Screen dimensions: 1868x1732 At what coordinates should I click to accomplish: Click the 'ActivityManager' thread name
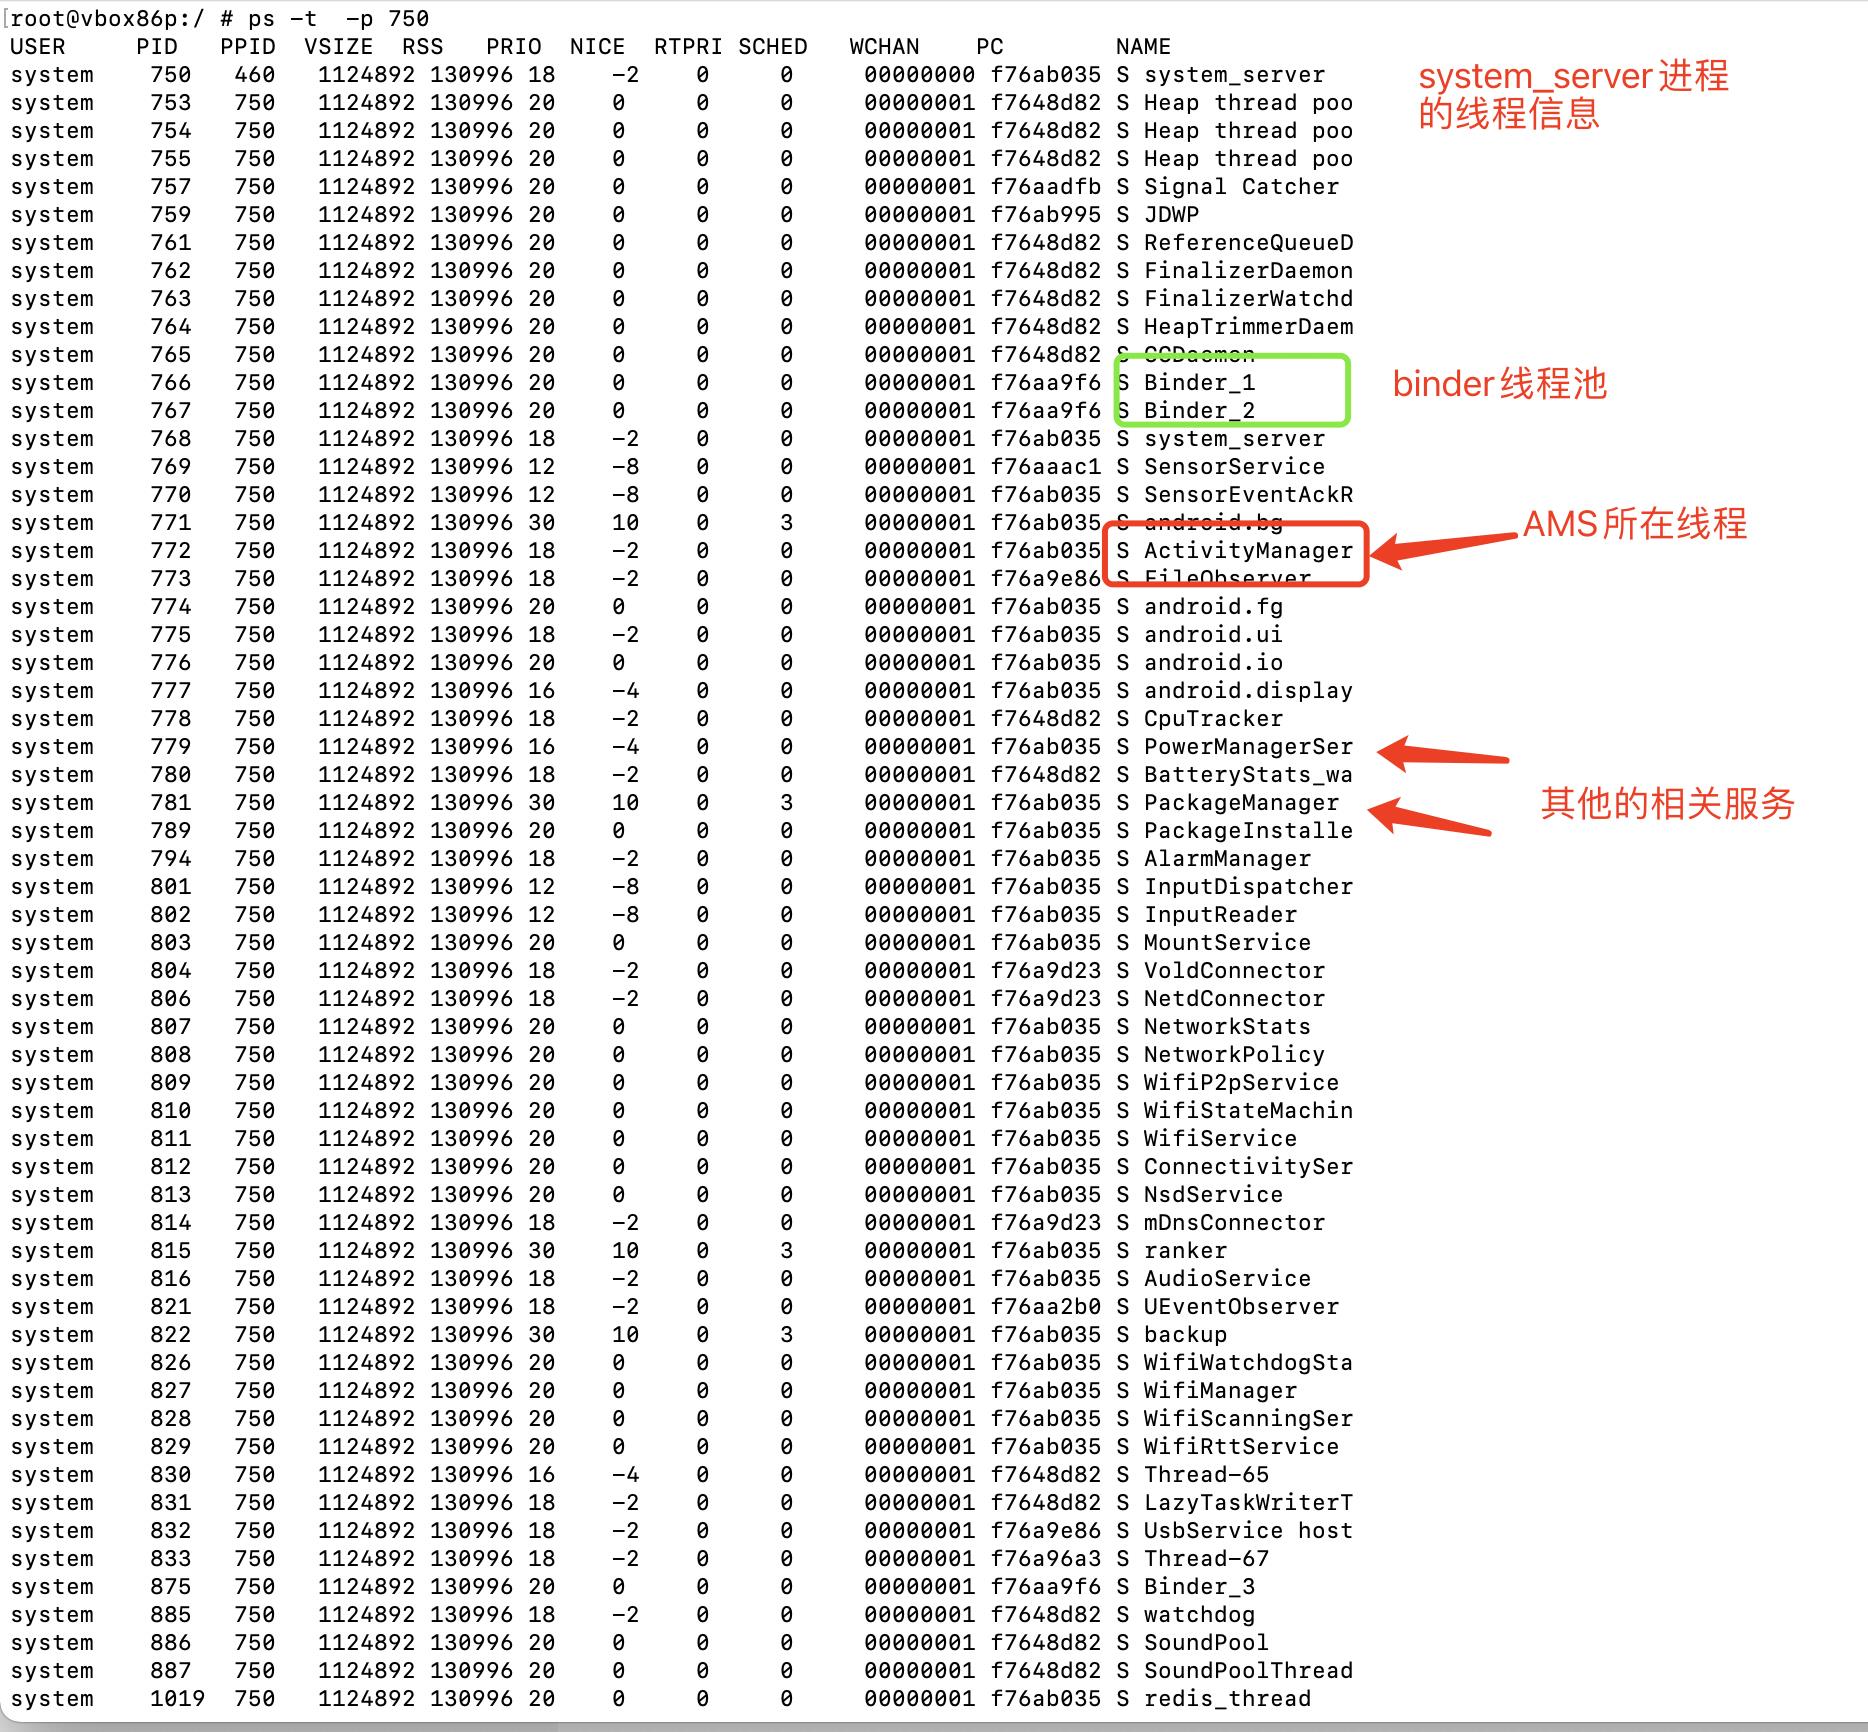click(1248, 550)
